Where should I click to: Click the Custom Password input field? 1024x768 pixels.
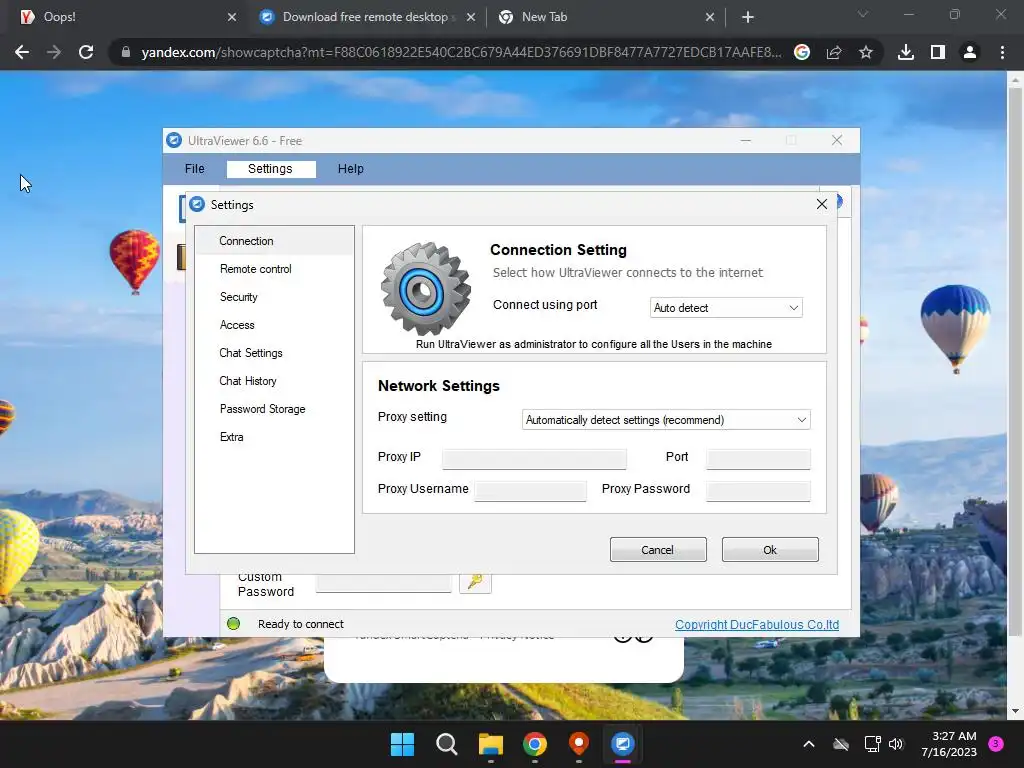click(383, 583)
